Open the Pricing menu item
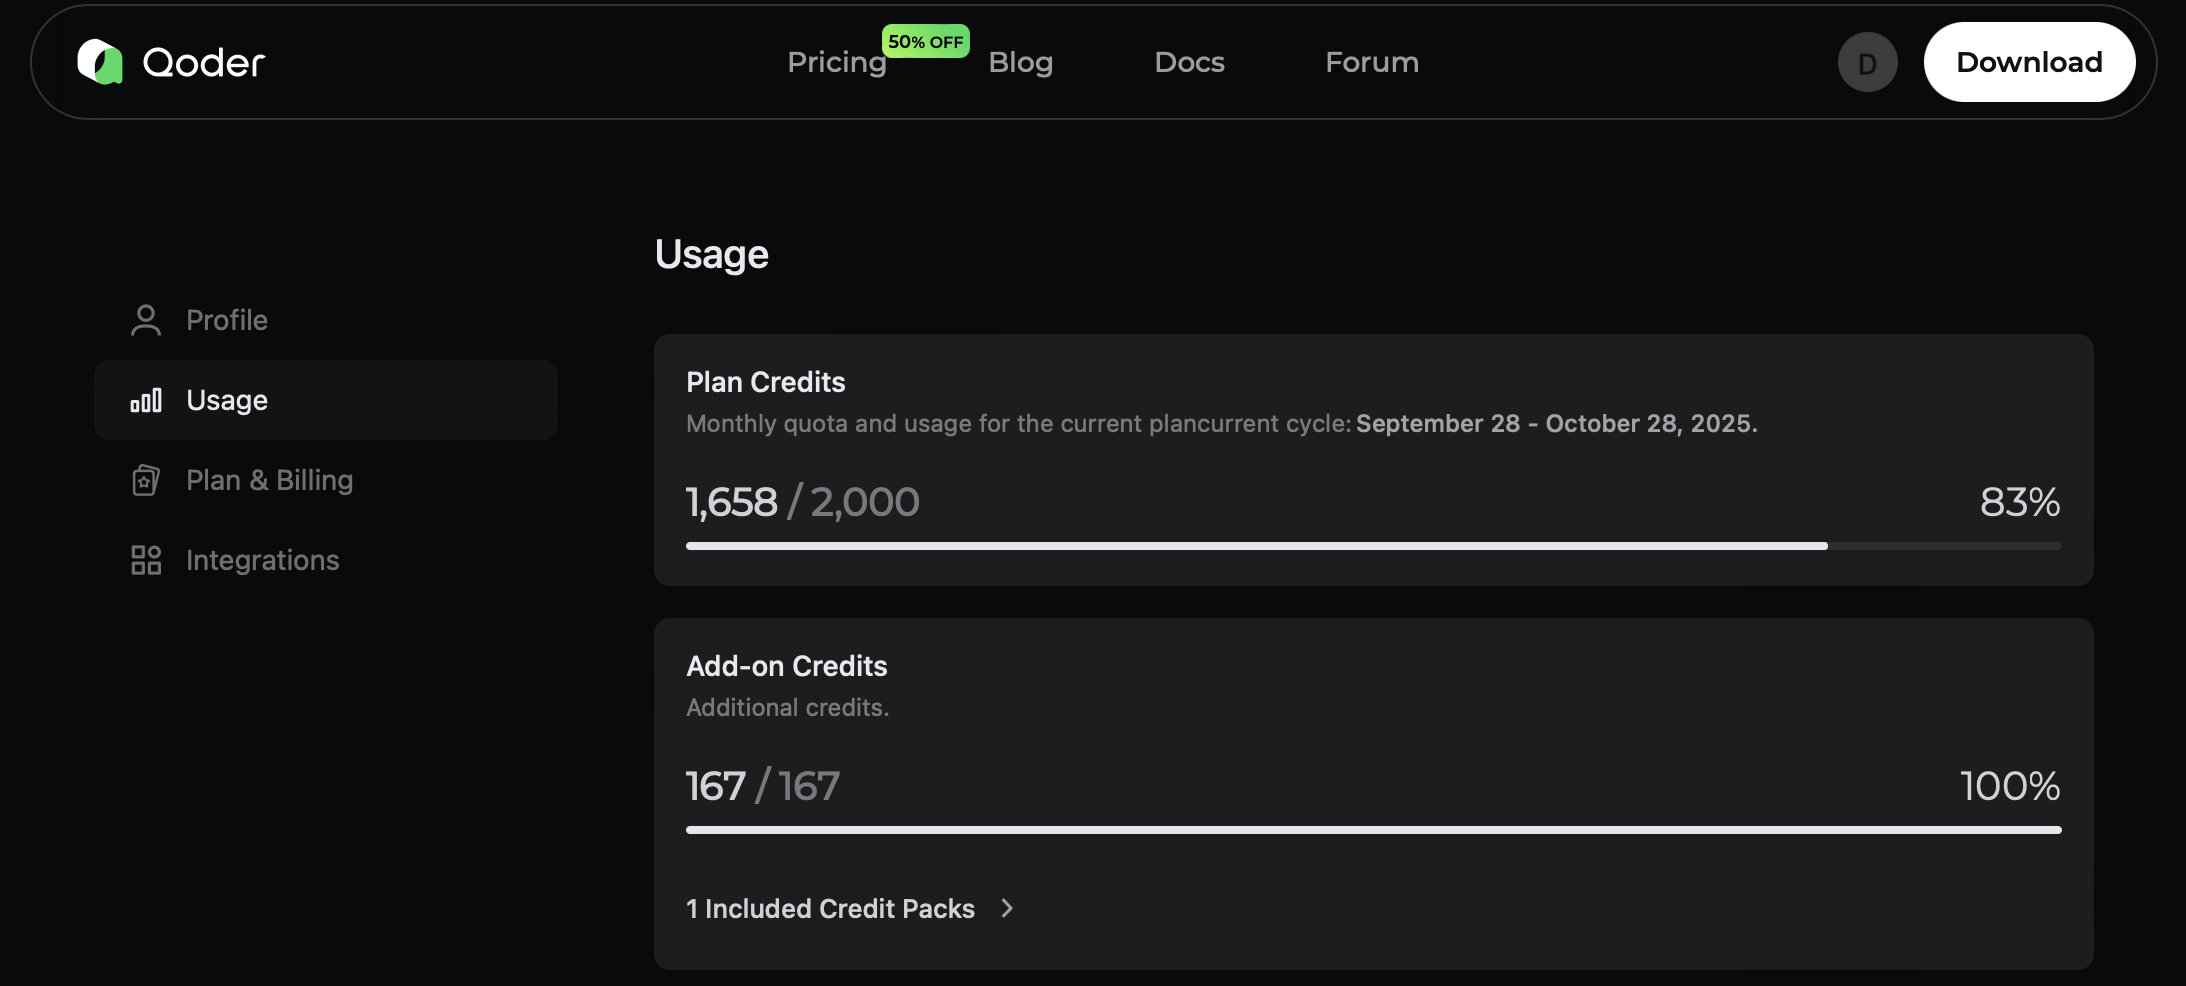 click(836, 62)
